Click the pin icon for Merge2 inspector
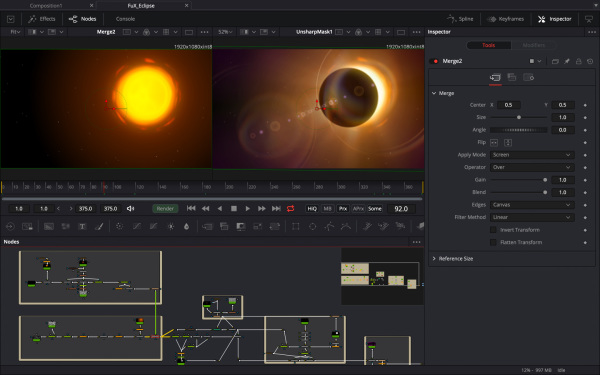 567,61
